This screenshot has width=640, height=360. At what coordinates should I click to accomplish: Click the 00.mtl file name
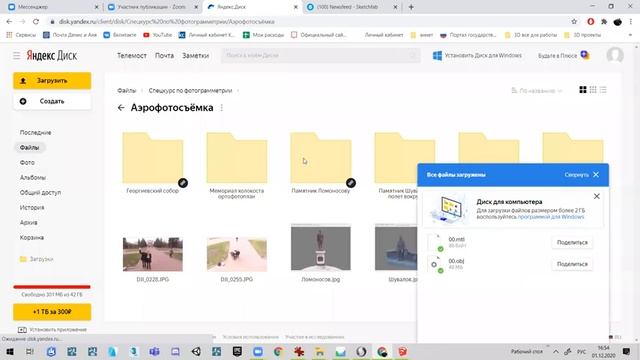click(x=456, y=240)
